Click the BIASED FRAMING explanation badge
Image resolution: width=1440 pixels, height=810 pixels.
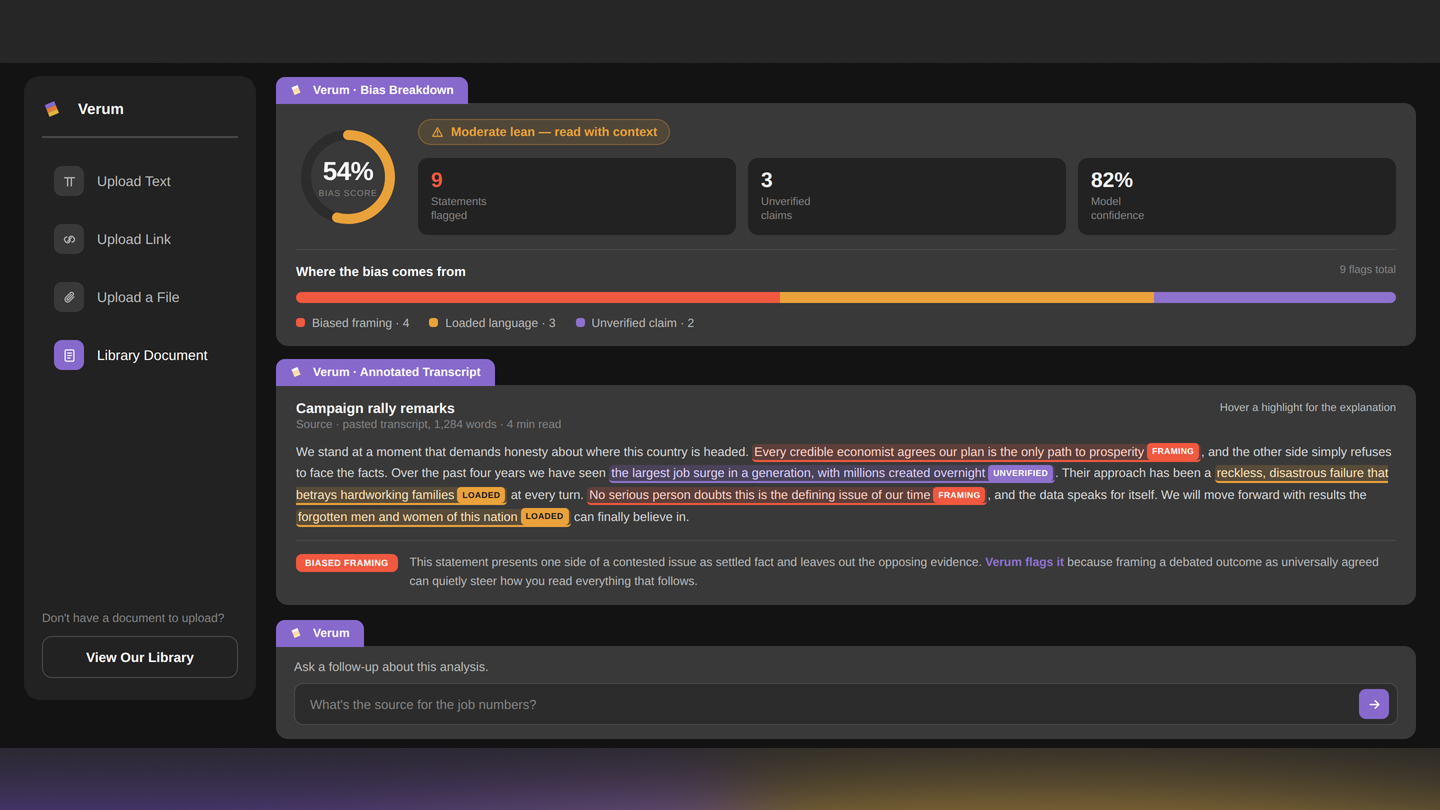tap(347, 563)
